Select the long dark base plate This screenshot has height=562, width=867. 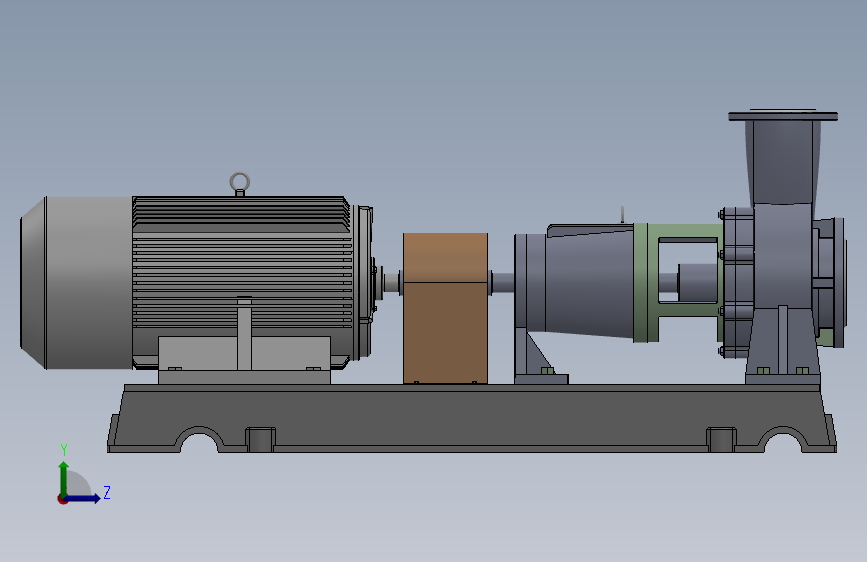pos(472,419)
